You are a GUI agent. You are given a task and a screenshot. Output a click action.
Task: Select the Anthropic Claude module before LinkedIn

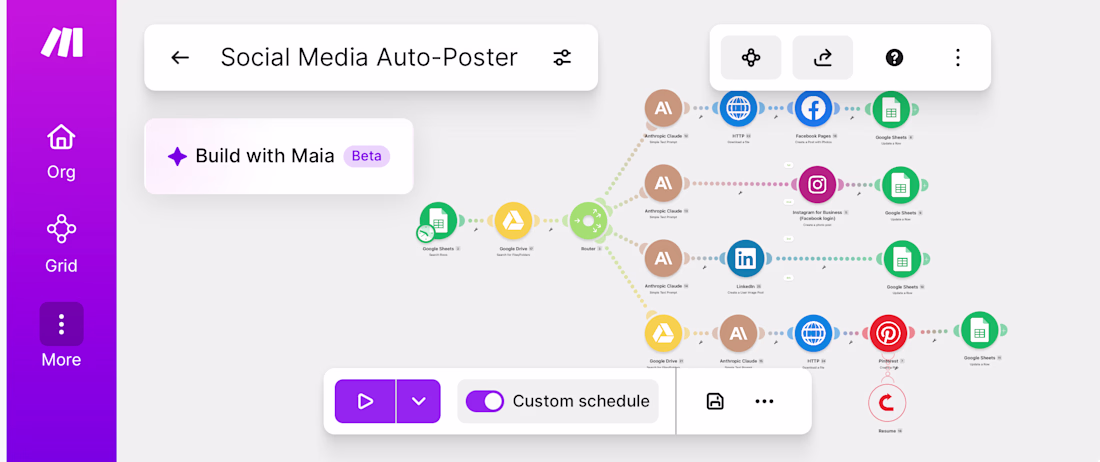663,259
